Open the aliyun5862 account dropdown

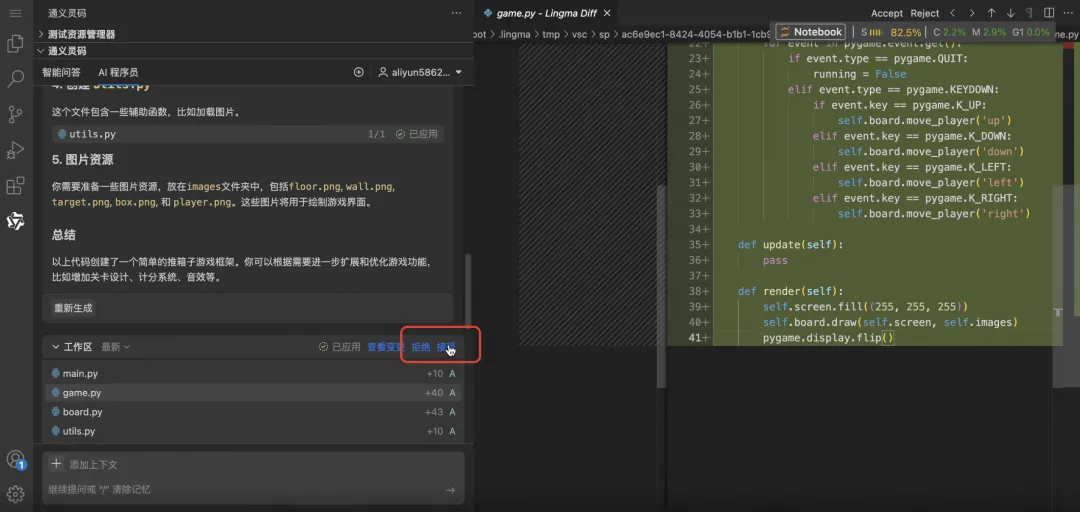coord(420,72)
